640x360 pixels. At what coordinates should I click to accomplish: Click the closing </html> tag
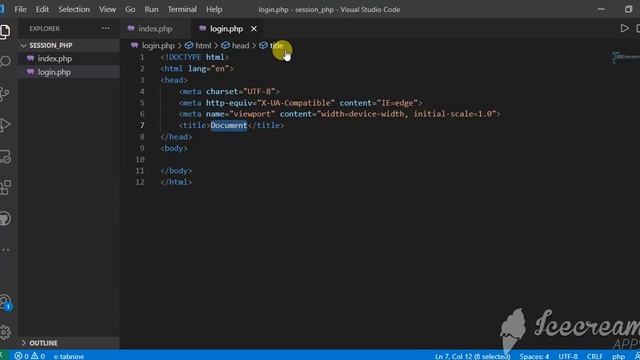coord(176,182)
